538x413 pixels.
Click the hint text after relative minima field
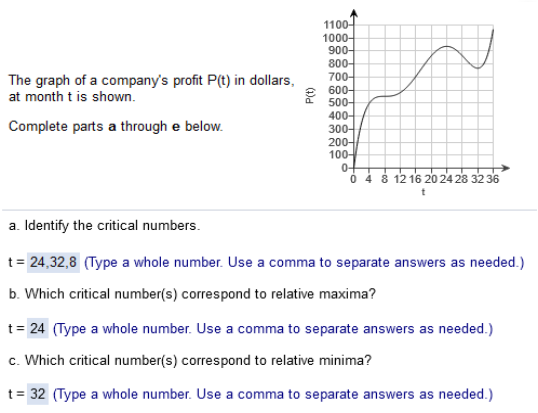(x=273, y=394)
